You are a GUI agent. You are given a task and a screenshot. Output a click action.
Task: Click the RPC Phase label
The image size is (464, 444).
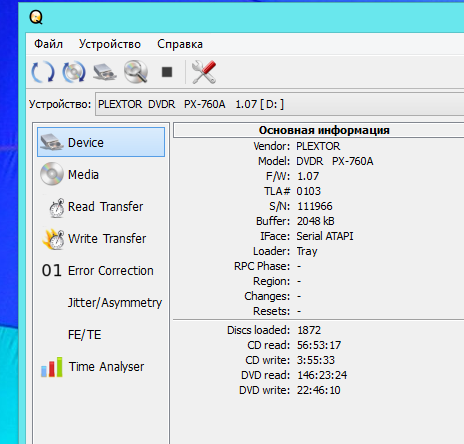point(262,266)
